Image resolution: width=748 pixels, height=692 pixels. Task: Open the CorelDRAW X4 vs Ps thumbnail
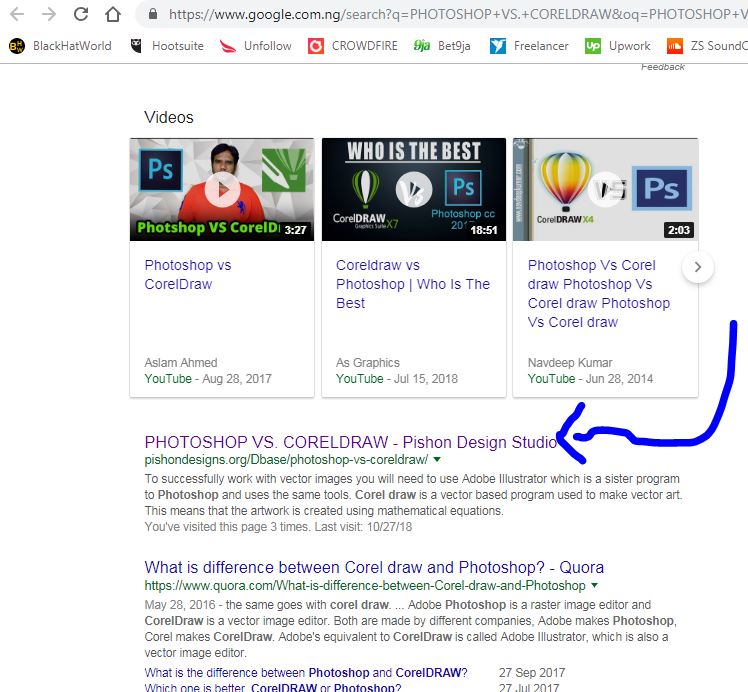pyautogui.click(x=605, y=189)
